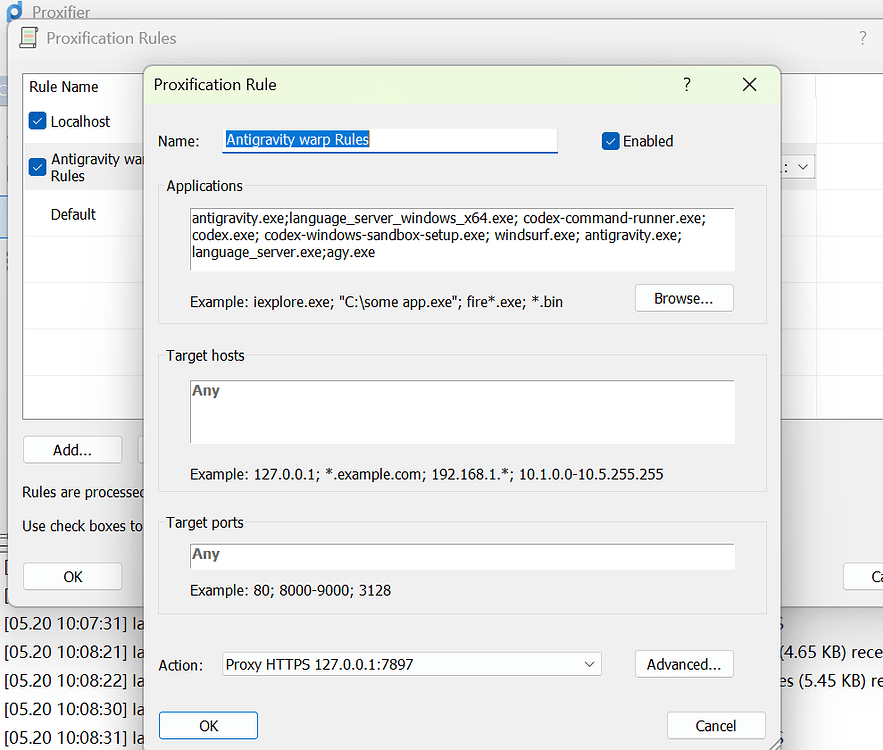
Task: Select the Default rule row
Action: 73,215
